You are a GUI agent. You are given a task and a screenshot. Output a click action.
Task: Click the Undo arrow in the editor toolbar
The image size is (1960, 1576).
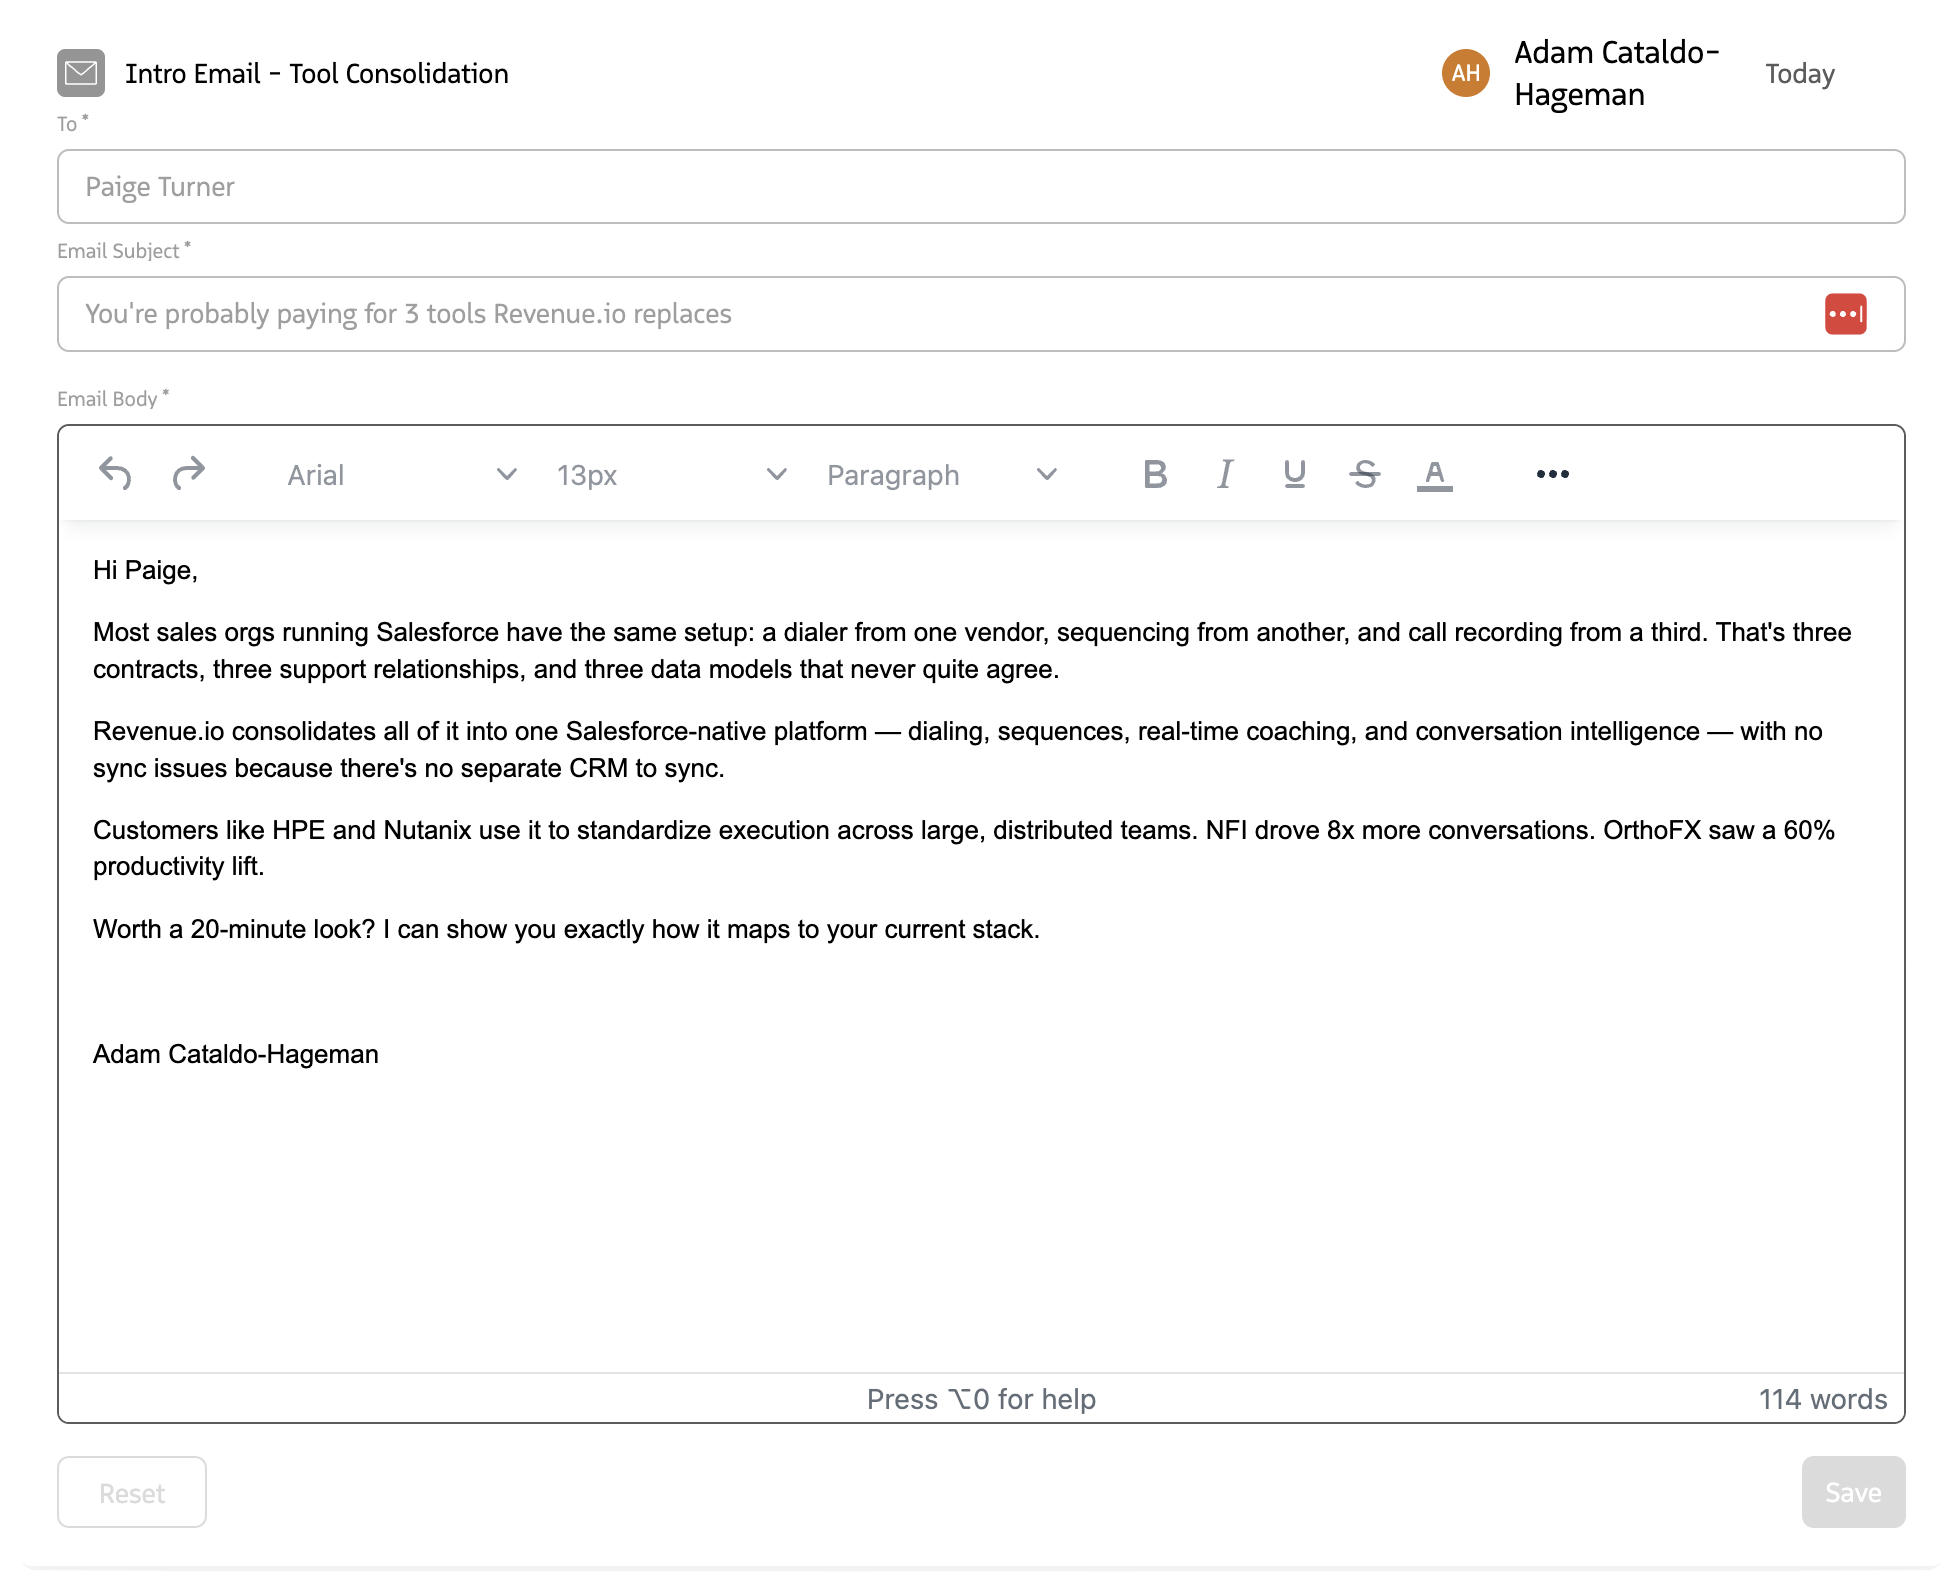coord(115,474)
